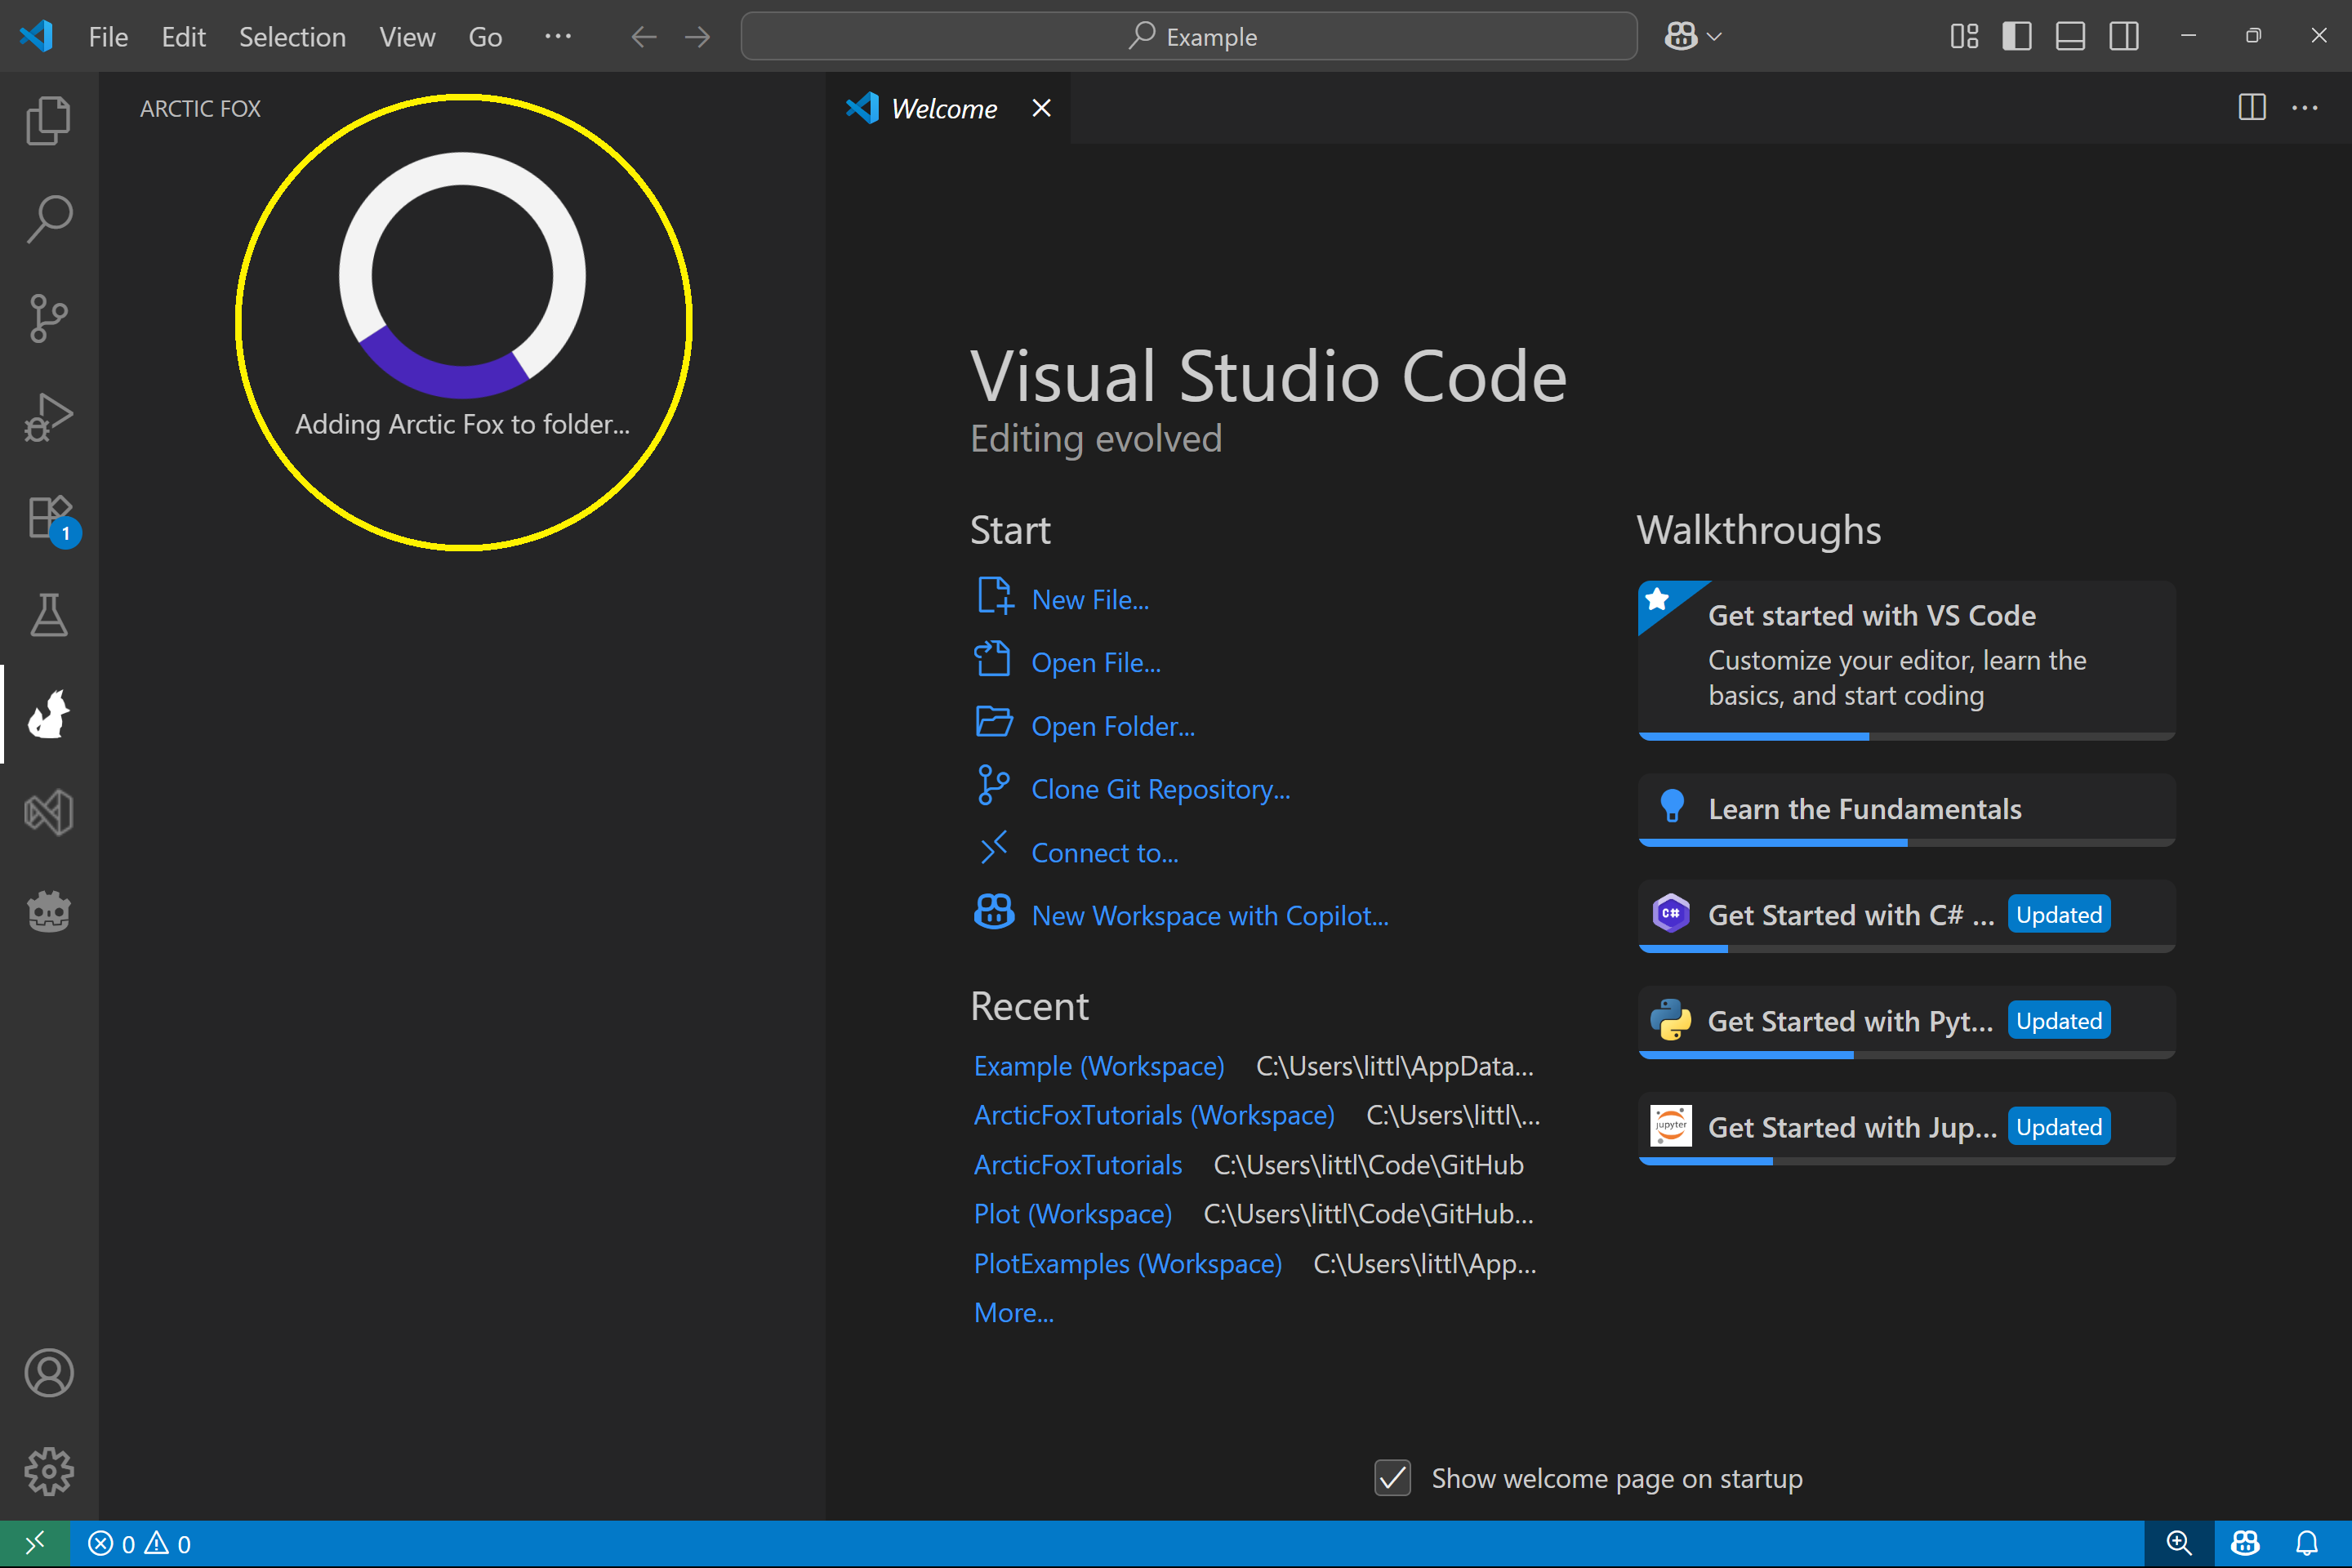Open the Go menu
The height and width of the screenshot is (1568, 2352).
485,37
